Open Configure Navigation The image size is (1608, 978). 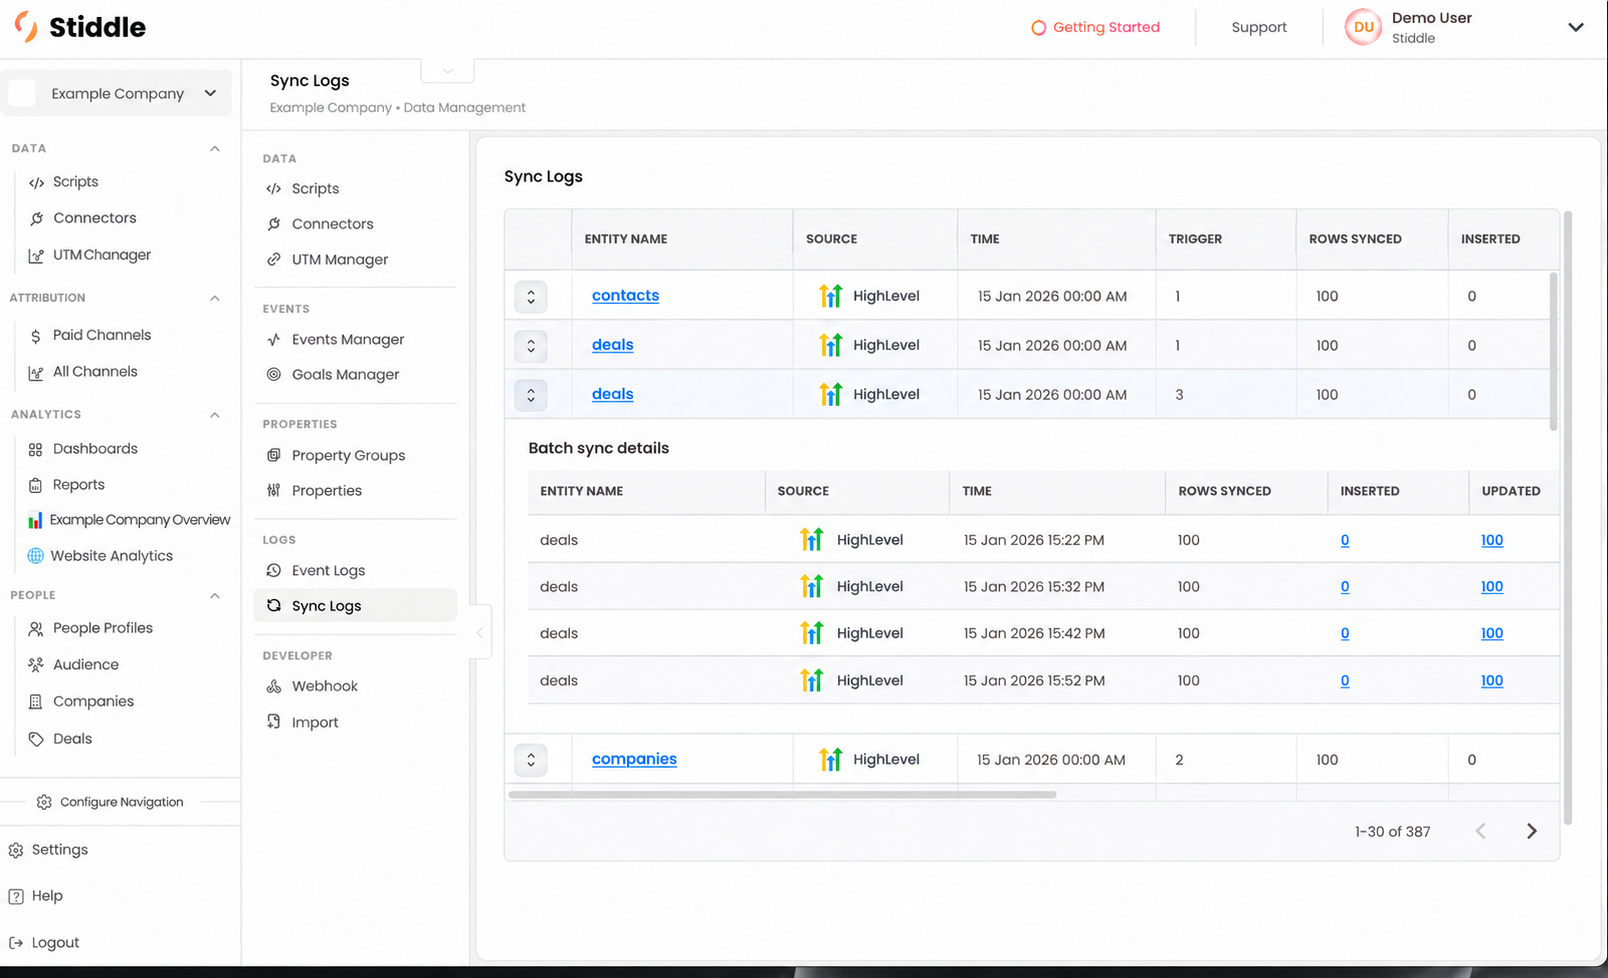click(110, 802)
